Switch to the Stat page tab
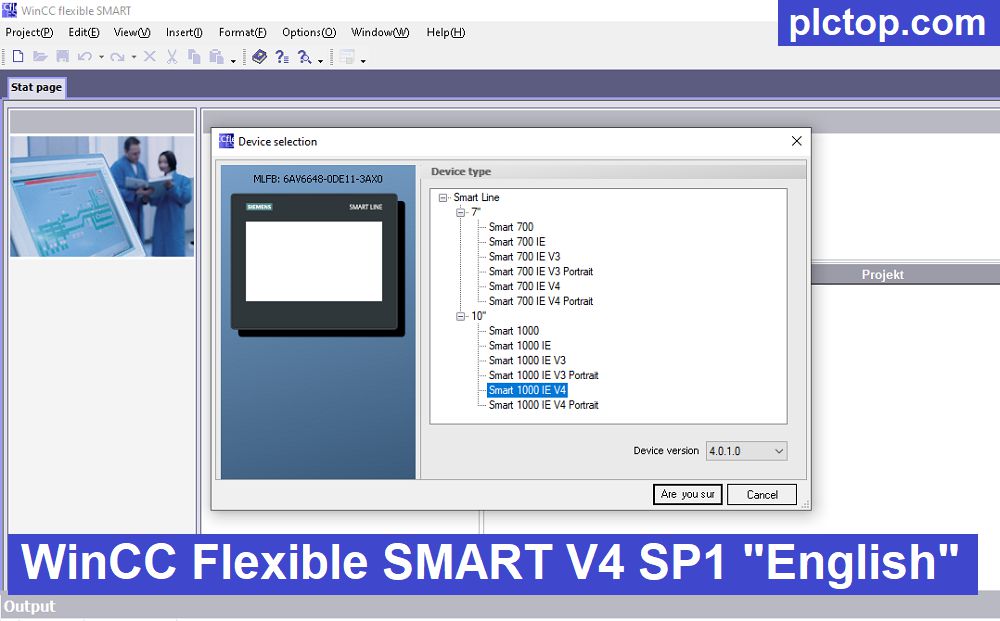Viewport: 1000px width, 621px height. click(x=36, y=87)
